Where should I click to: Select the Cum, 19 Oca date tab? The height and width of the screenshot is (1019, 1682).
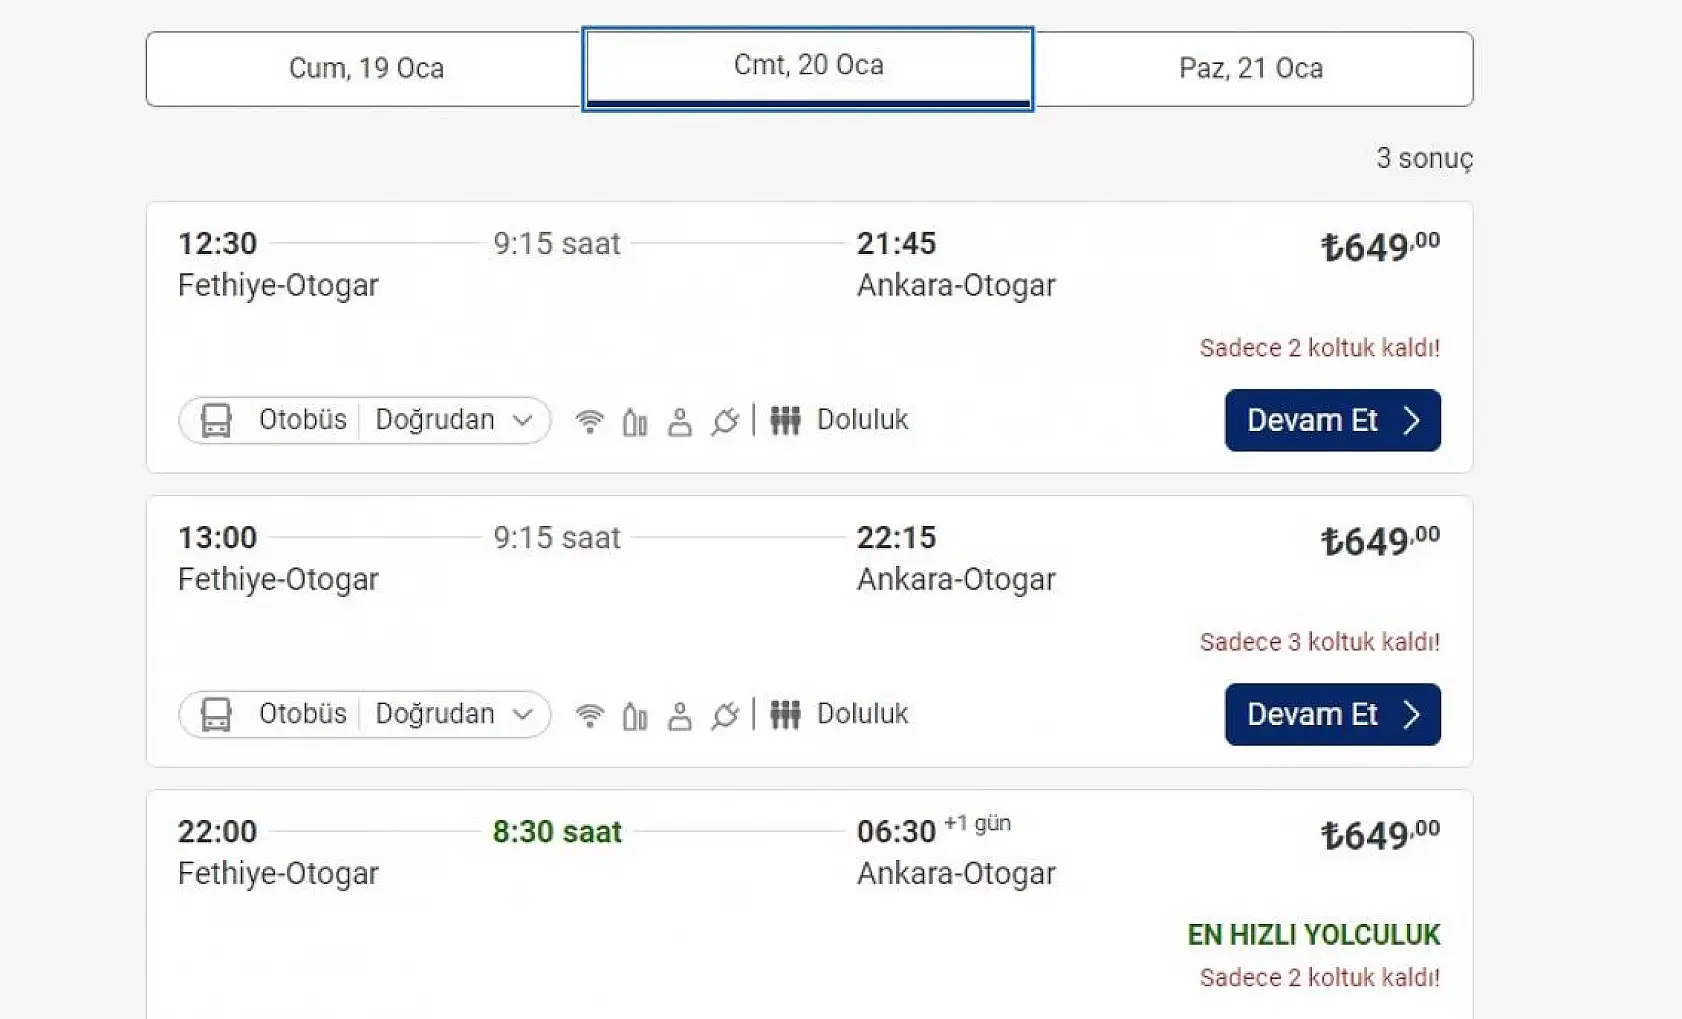click(x=366, y=68)
